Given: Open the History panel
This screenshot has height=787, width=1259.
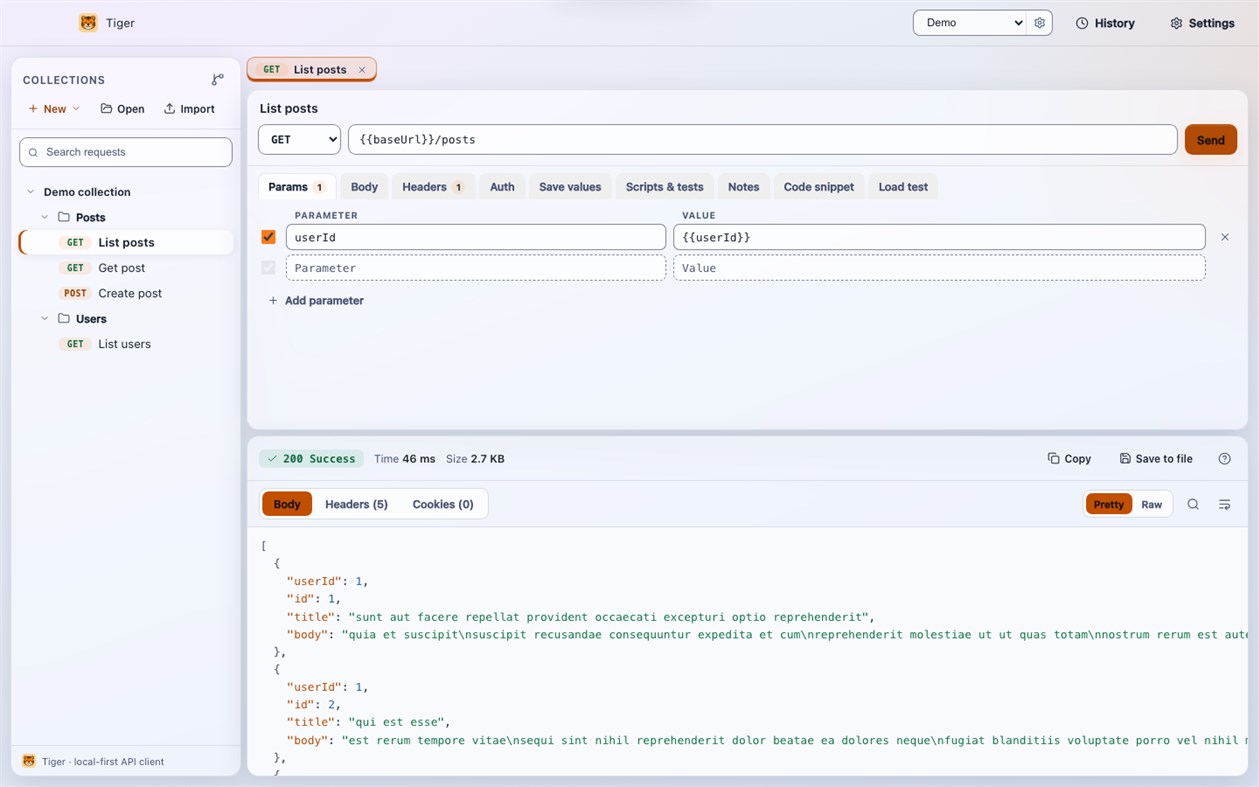Looking at the screenshot, I should tap(1105, 23).
